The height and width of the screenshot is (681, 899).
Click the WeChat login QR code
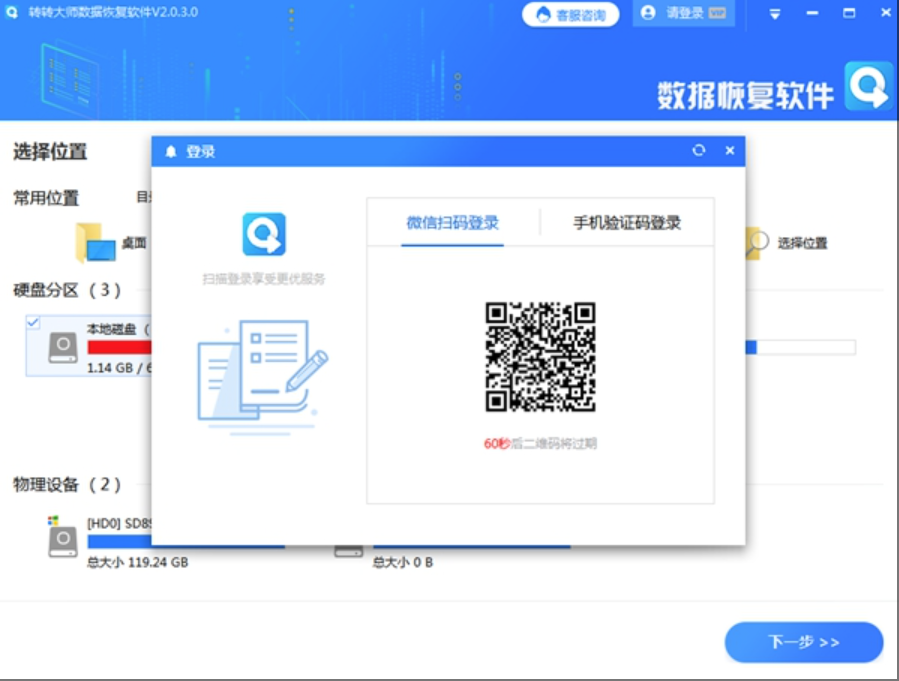point(540,357)
